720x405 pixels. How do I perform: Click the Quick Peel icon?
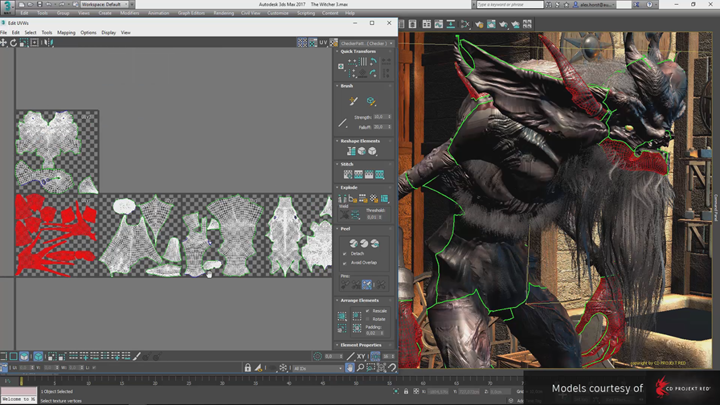354,243
